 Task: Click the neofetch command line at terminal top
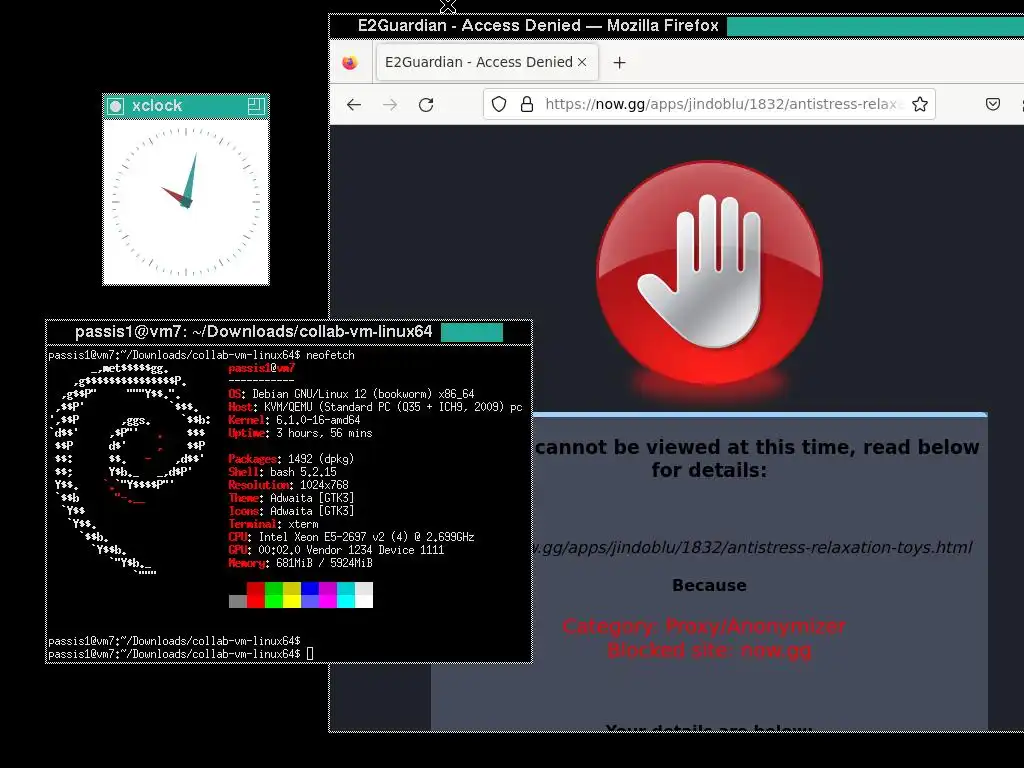(x=201, y=355)
